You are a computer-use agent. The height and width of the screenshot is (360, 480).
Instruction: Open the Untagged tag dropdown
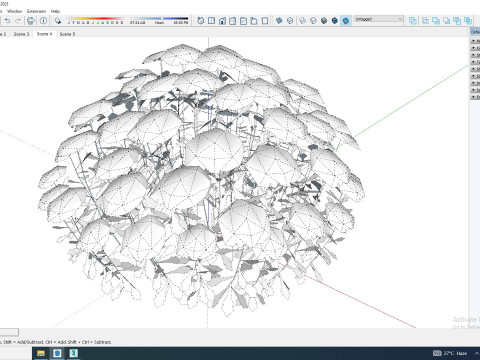coord(379,19)
